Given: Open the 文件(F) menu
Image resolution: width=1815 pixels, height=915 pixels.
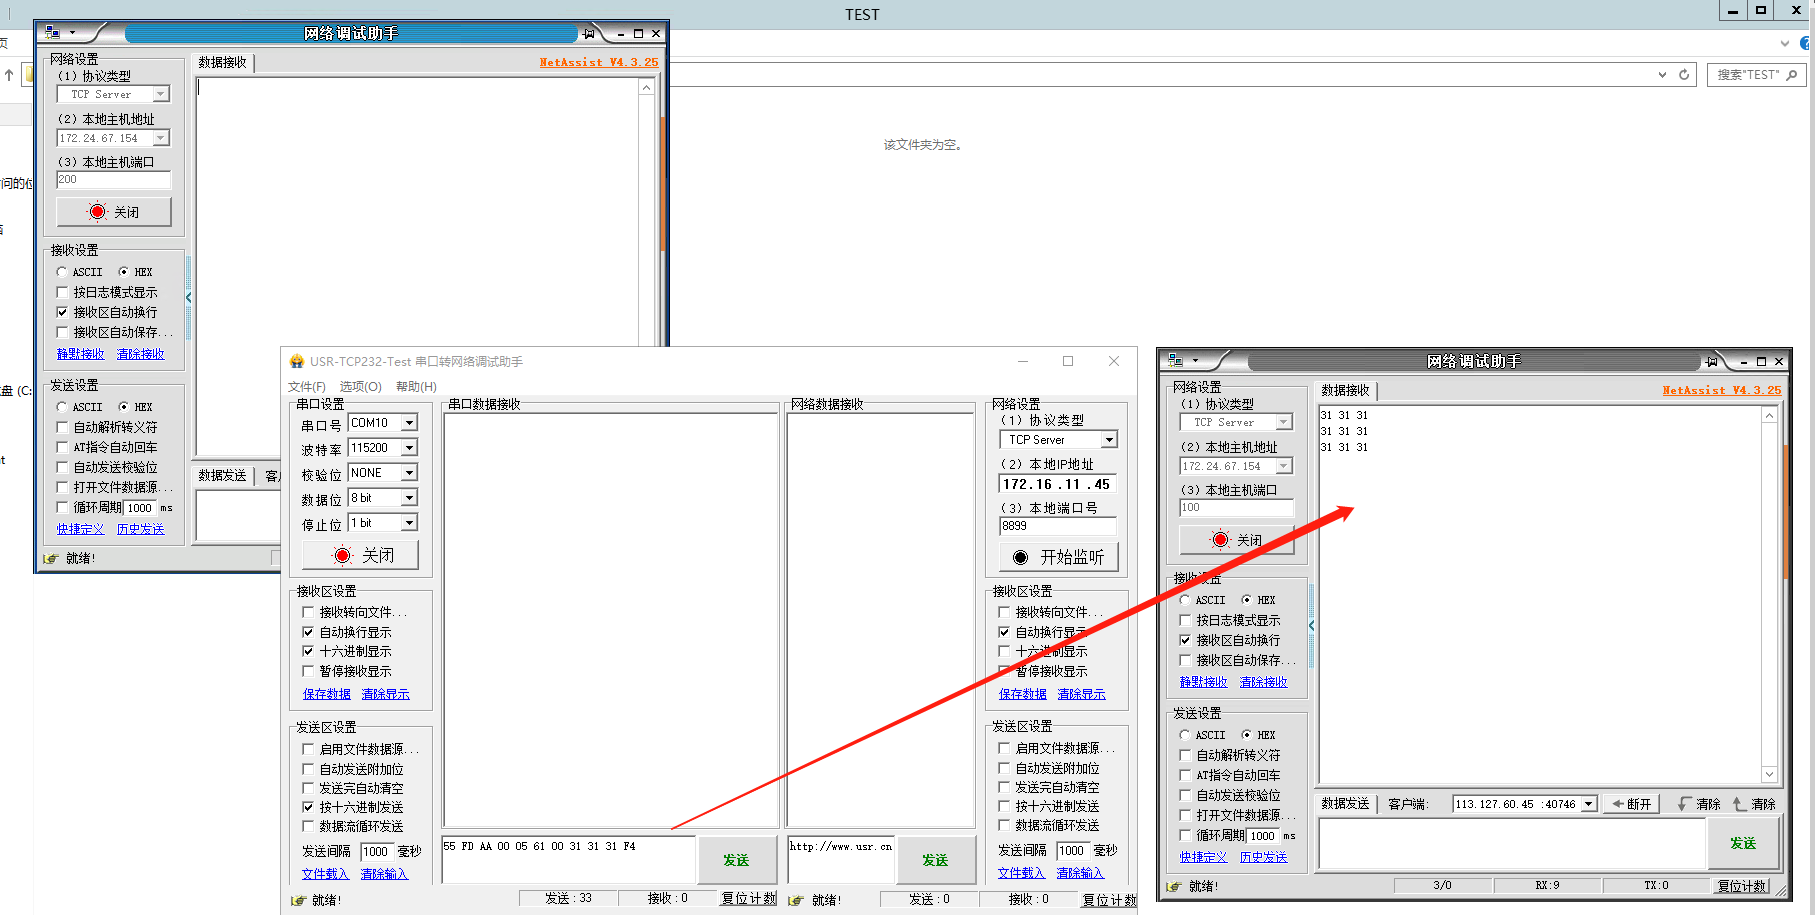Looking at the screenshot, I should tap(306, 387).
